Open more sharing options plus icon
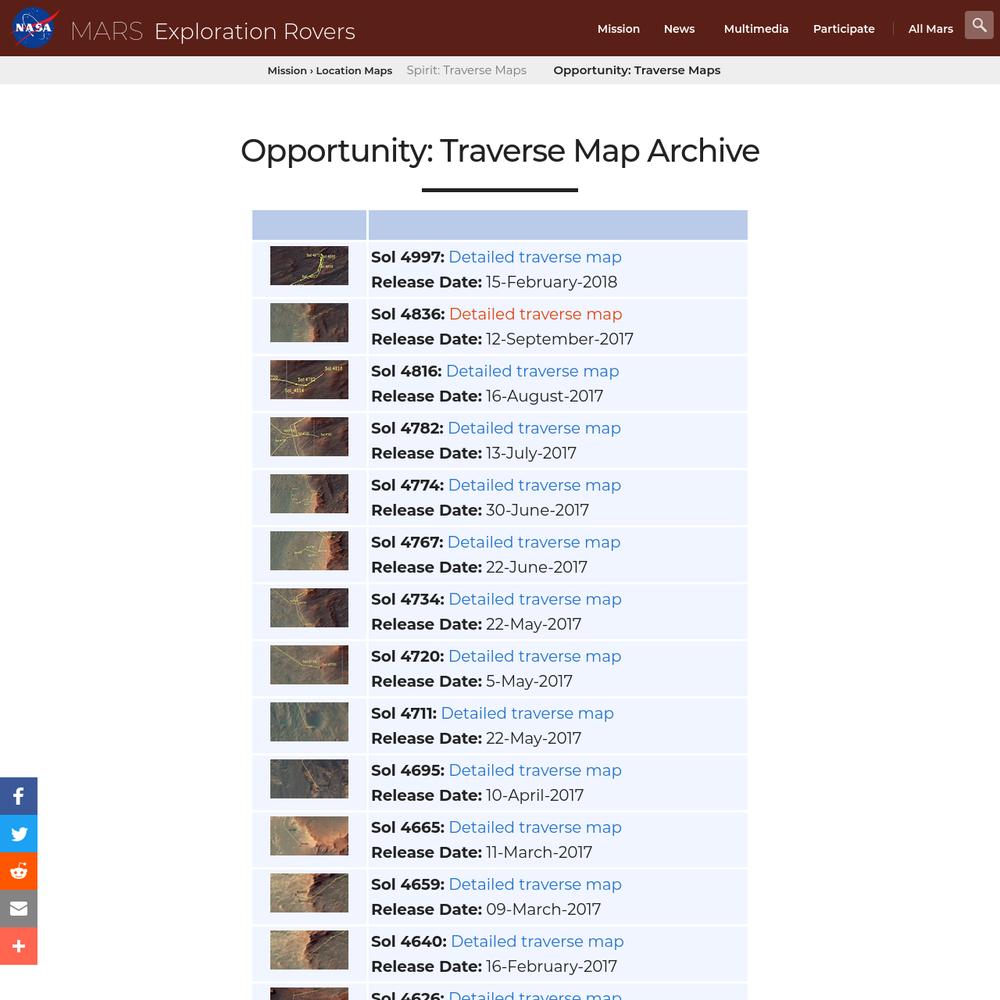The width and height of the screenshot is (1000, 1000). coord(18,946)
